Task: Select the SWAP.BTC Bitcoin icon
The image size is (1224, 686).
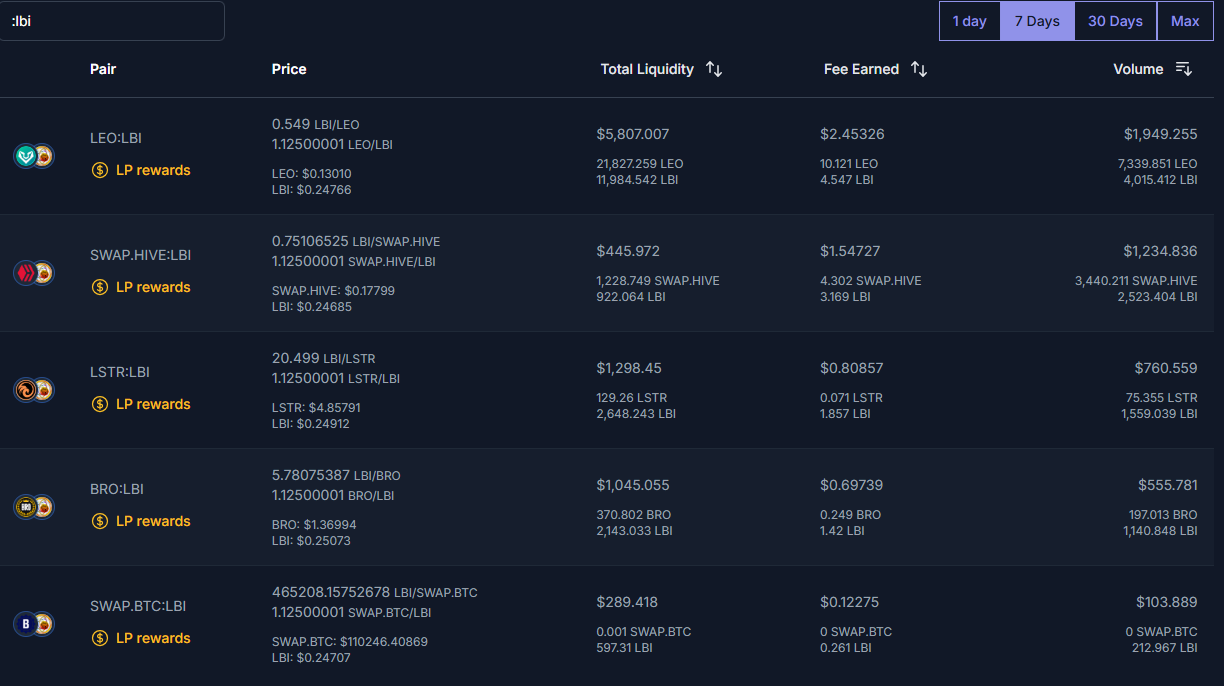Action: coord(26,623)
